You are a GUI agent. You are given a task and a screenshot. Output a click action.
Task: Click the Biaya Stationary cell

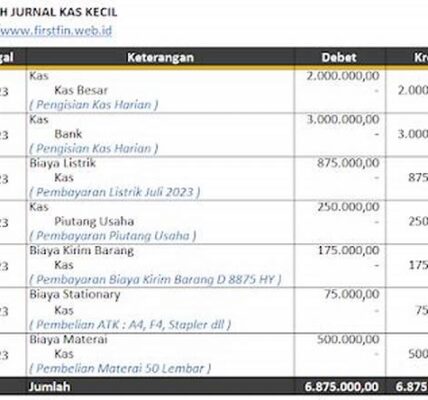(x=75, y=295)
